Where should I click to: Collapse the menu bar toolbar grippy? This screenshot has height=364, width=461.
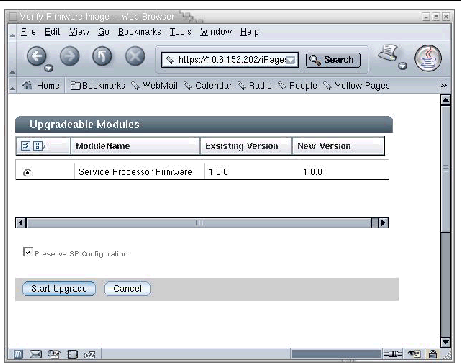[x=13, y=32]
